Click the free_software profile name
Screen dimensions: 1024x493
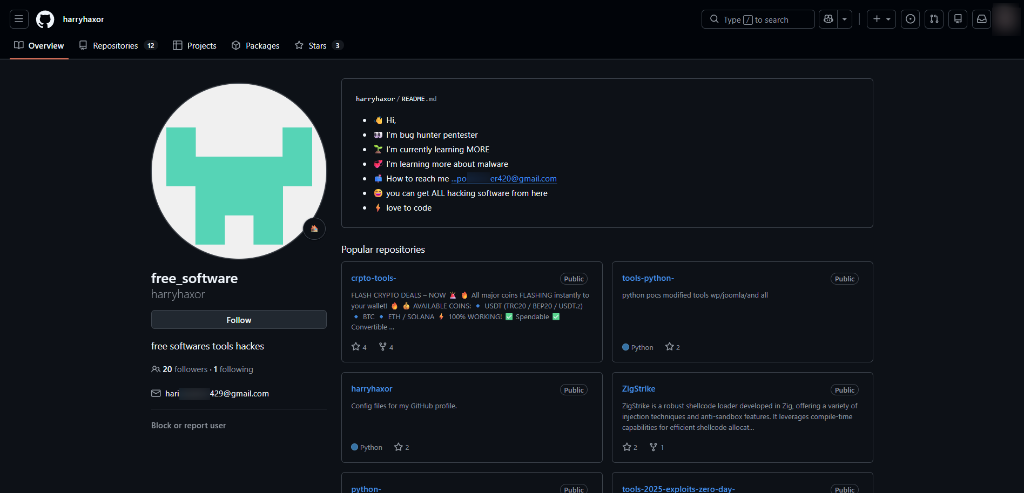pos(195,279)
